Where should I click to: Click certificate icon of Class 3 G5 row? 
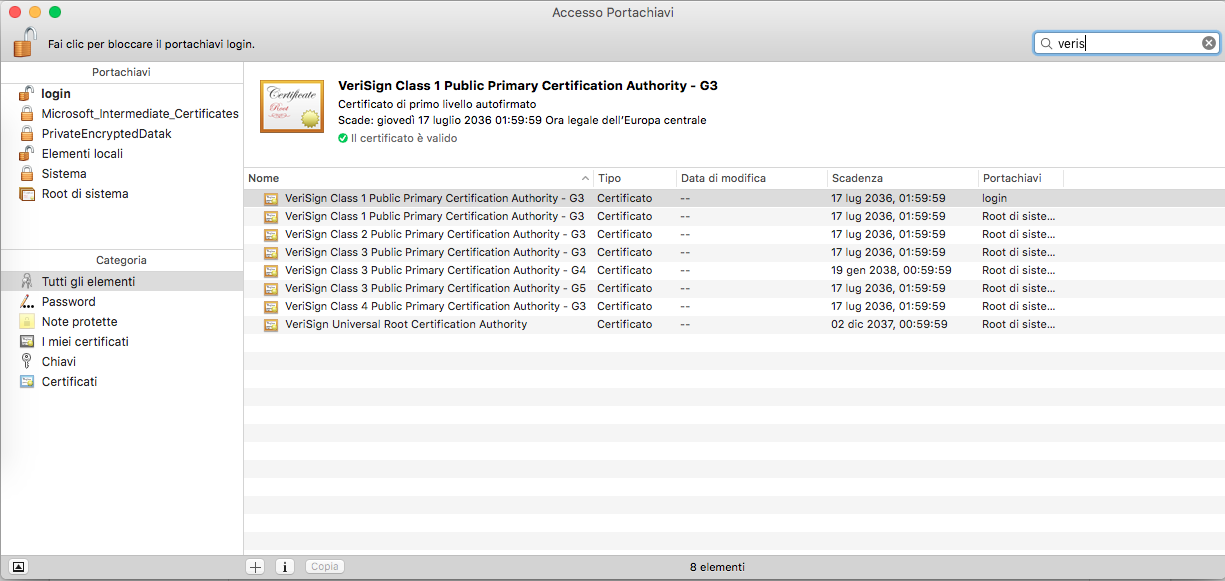tap(271, 288)
